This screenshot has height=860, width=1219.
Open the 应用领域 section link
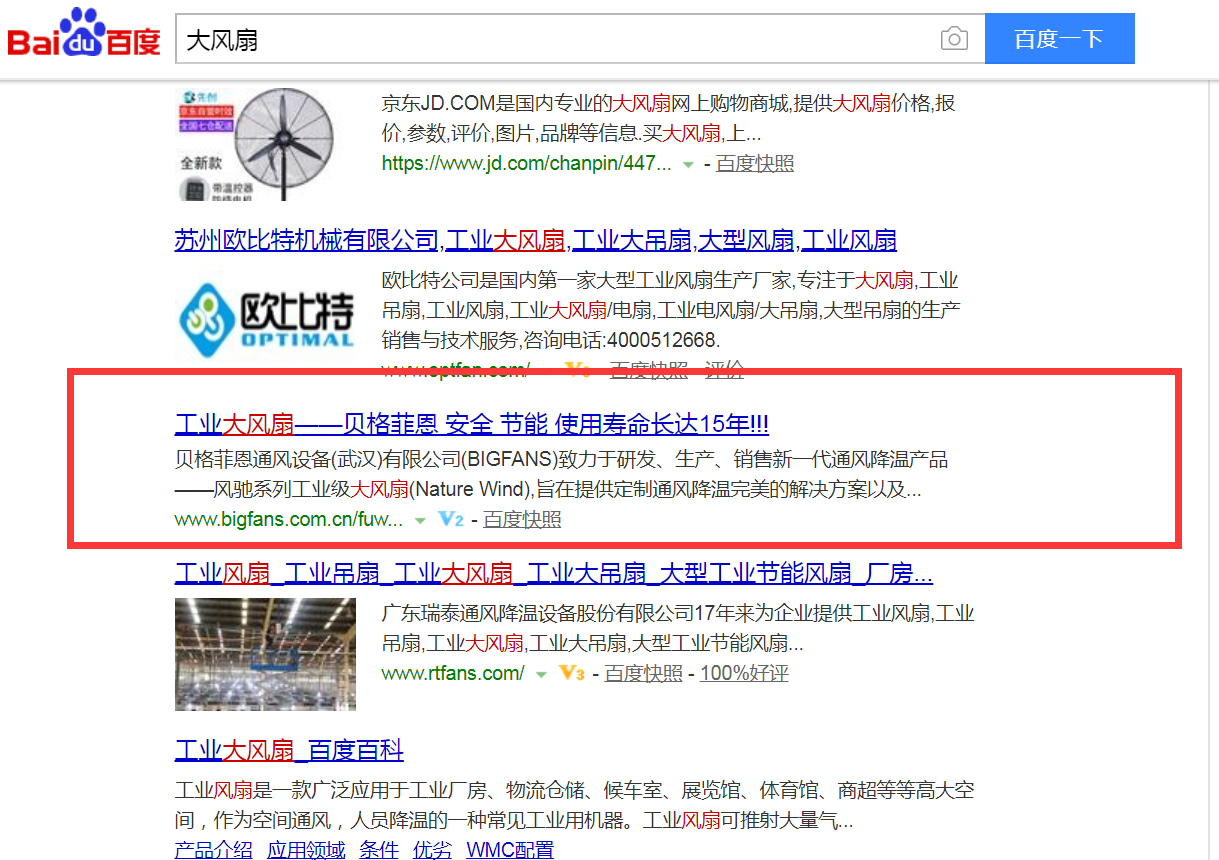click(306, 850)
